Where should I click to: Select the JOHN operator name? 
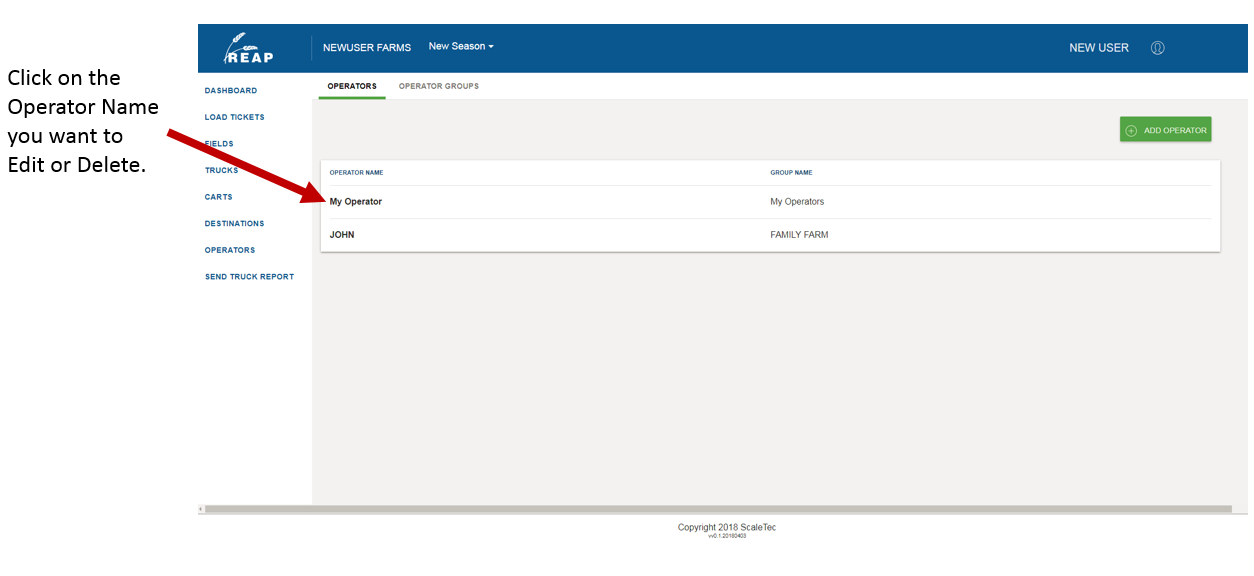click(342, 235)
